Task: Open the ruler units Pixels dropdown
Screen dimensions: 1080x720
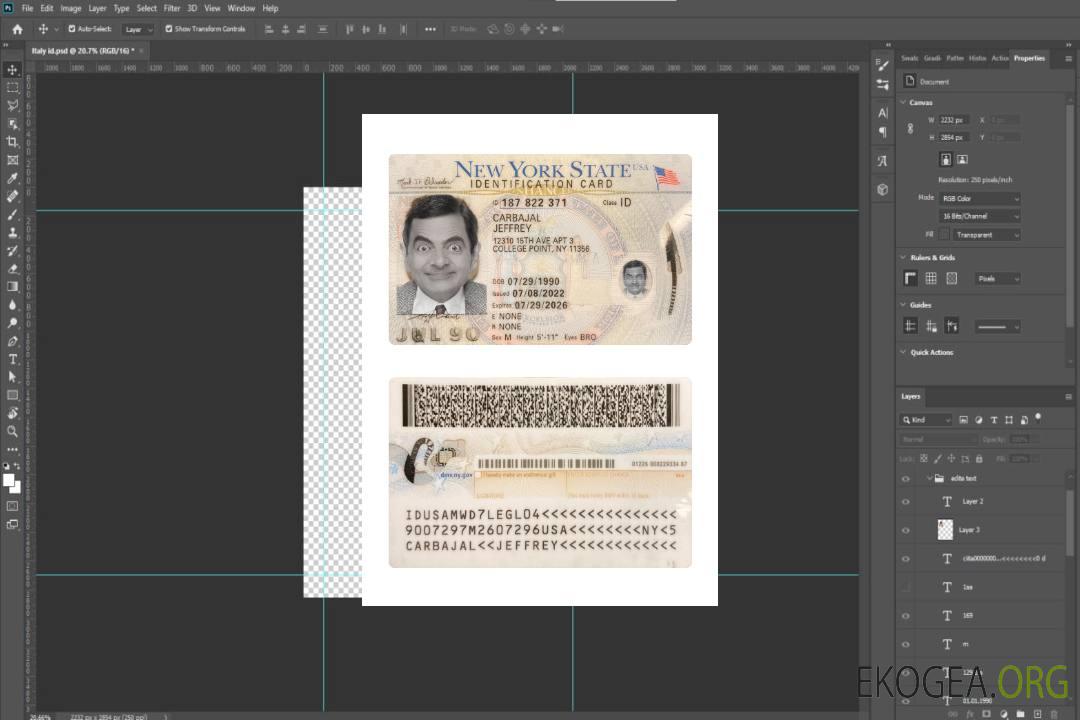Action: point(997,279)
